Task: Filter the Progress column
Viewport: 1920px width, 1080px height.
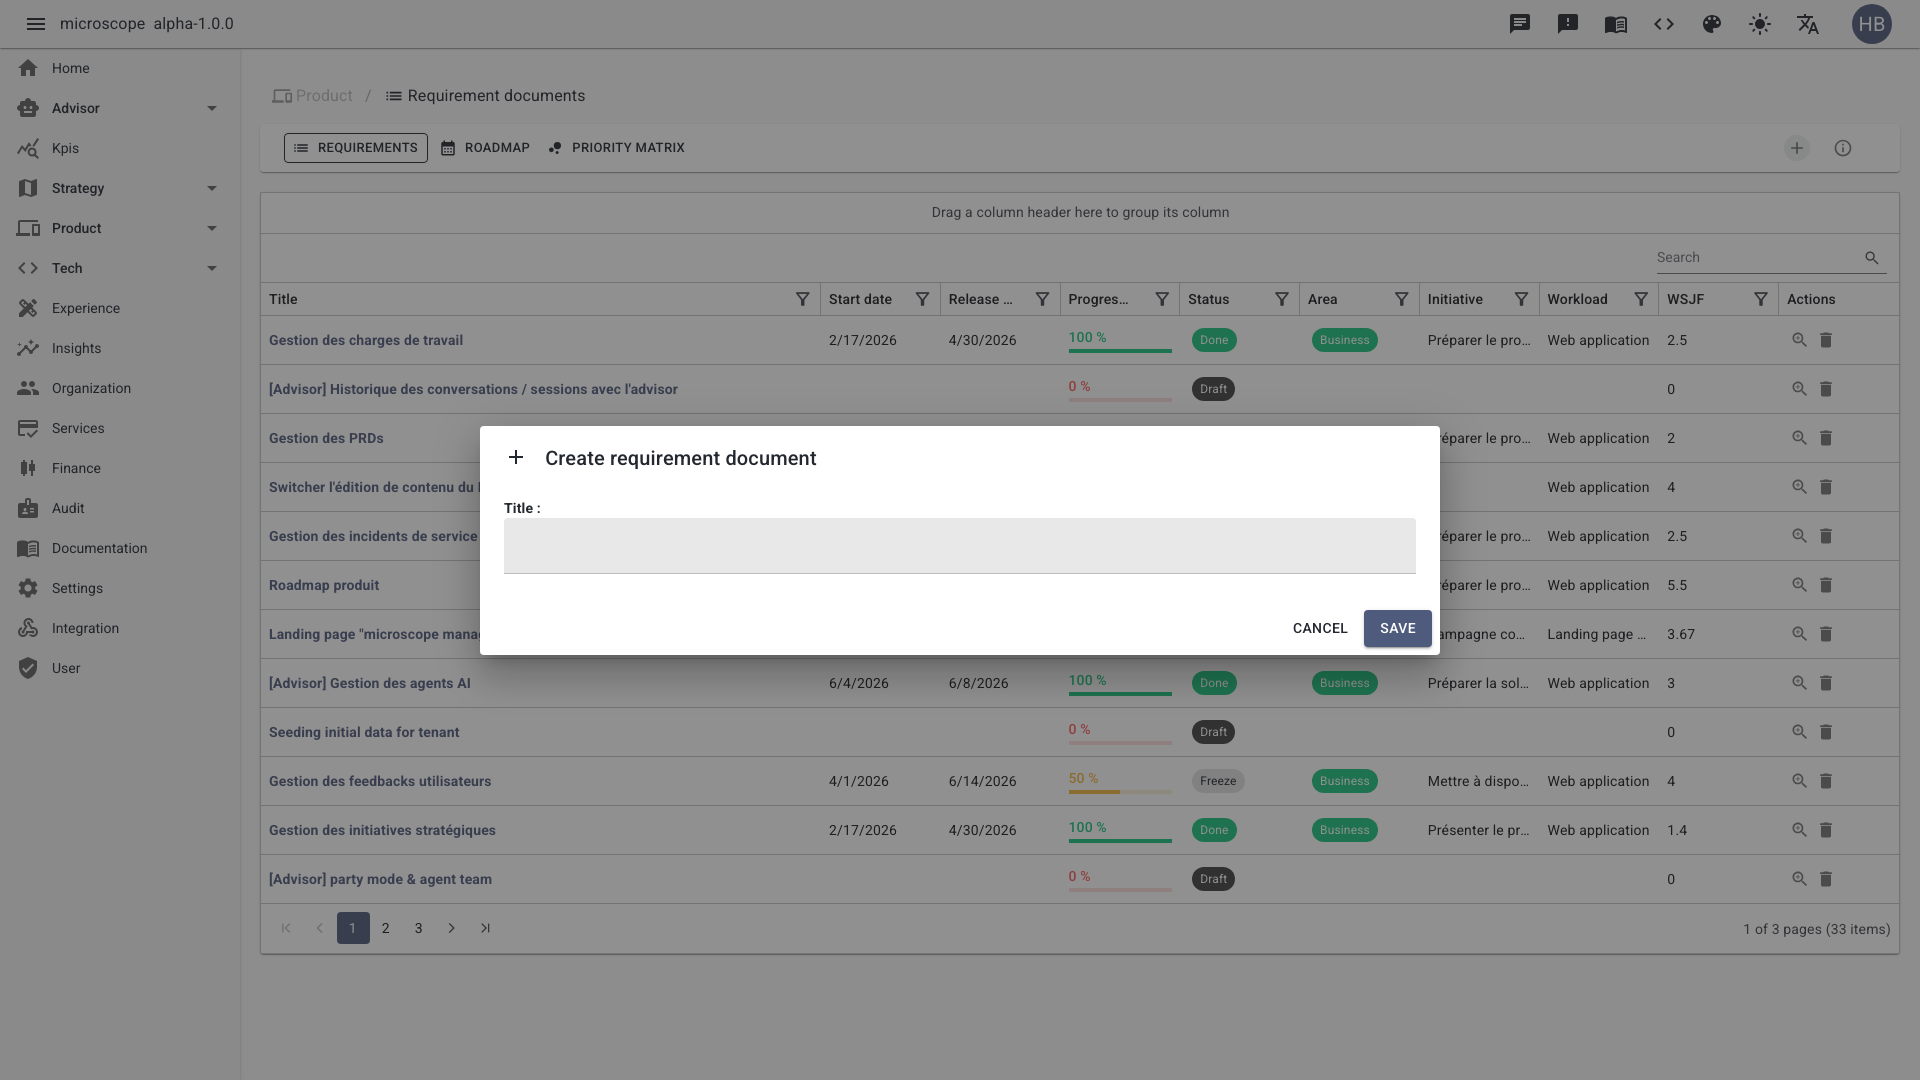Action: pyautogui.click(x=1162, y=299)
